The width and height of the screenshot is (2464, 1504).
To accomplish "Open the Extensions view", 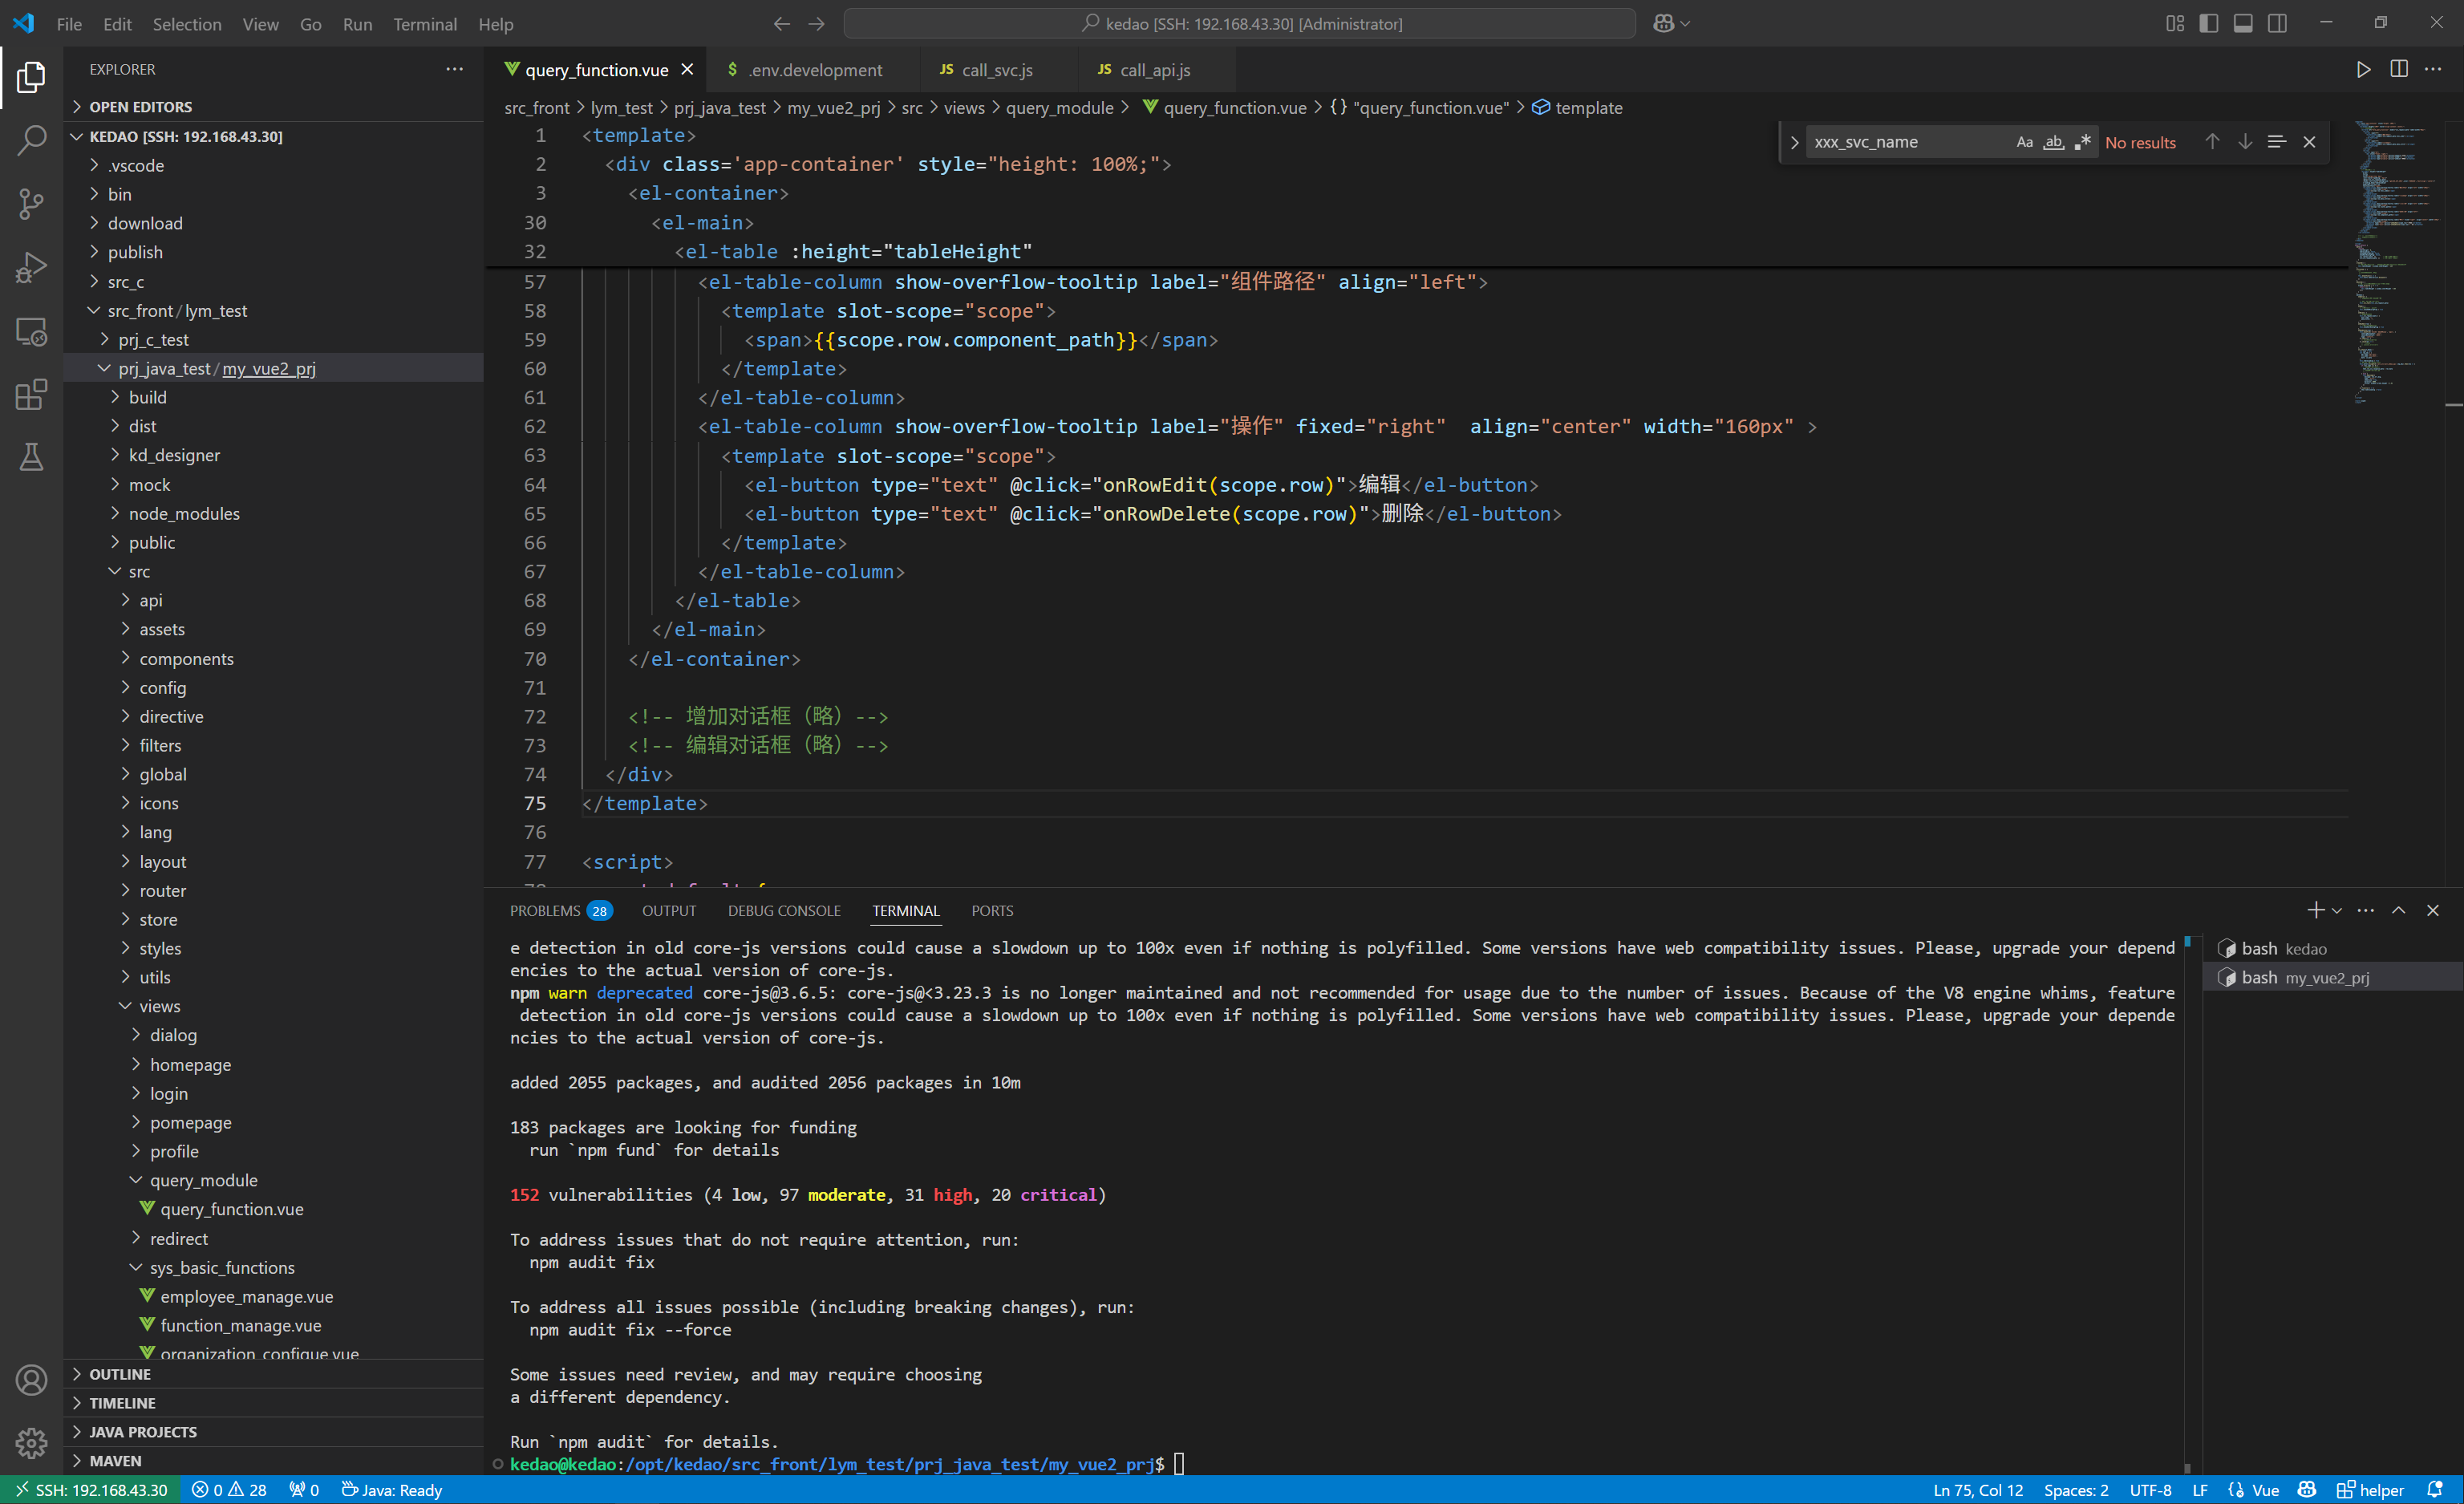I will tap(31, 394).
